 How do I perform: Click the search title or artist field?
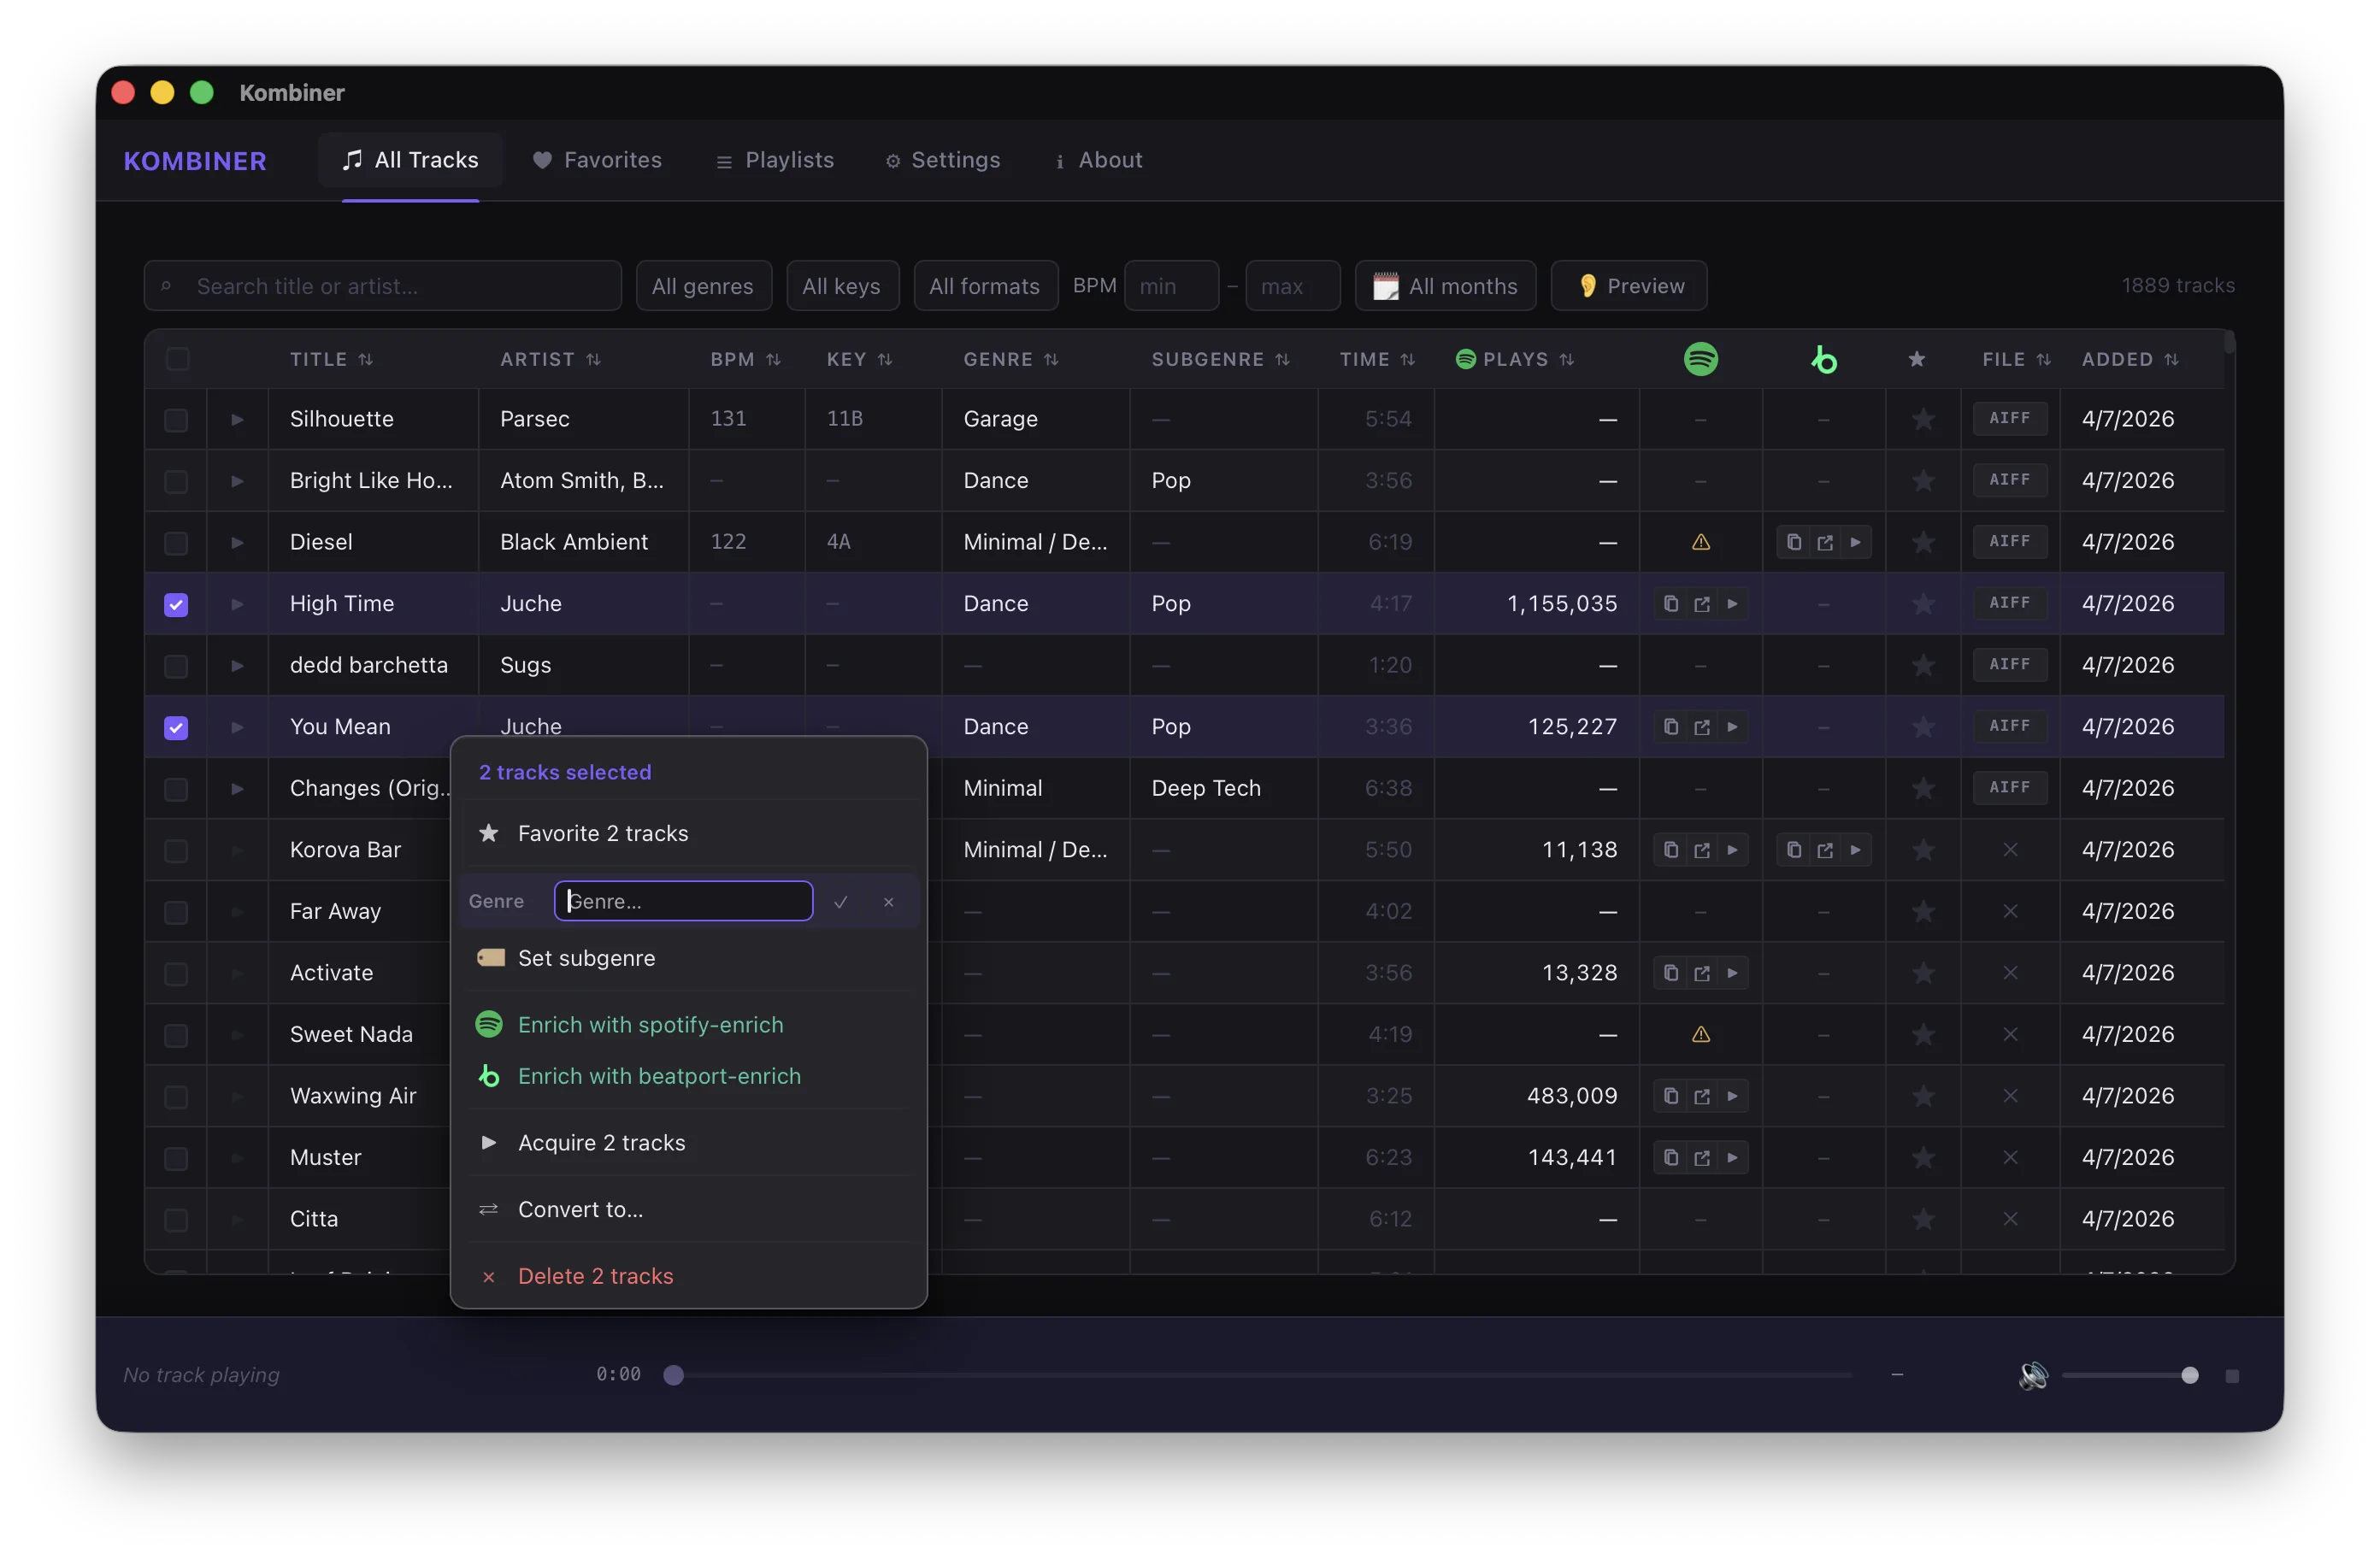pos(383,286)
